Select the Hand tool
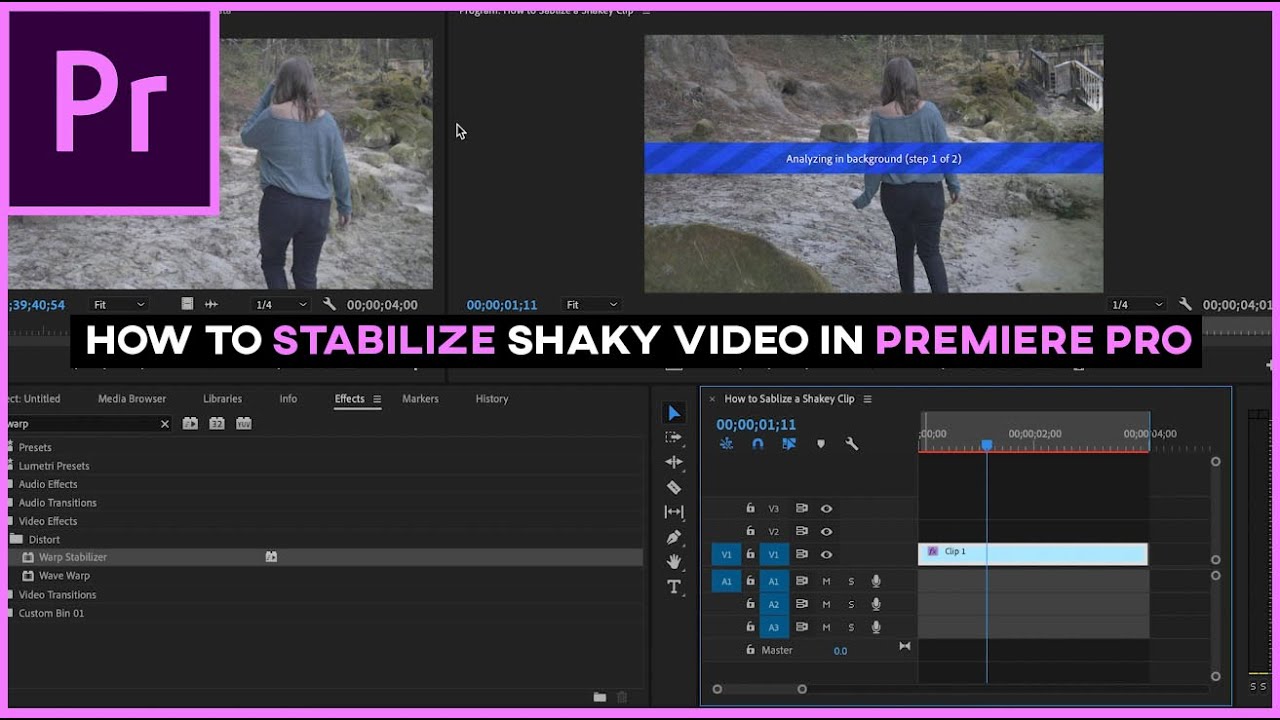 pyautogui.click(x=674, y=562)
